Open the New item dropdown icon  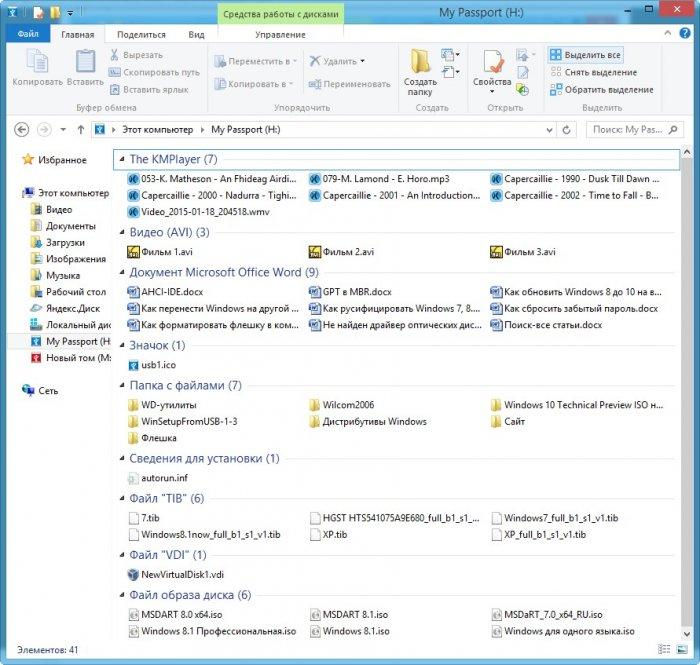tap(450, 54)
